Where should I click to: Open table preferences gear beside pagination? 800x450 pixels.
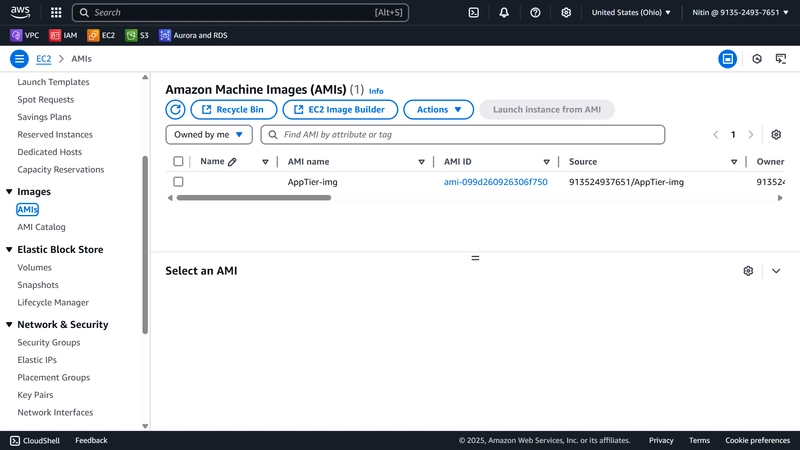tap(776, 135)
